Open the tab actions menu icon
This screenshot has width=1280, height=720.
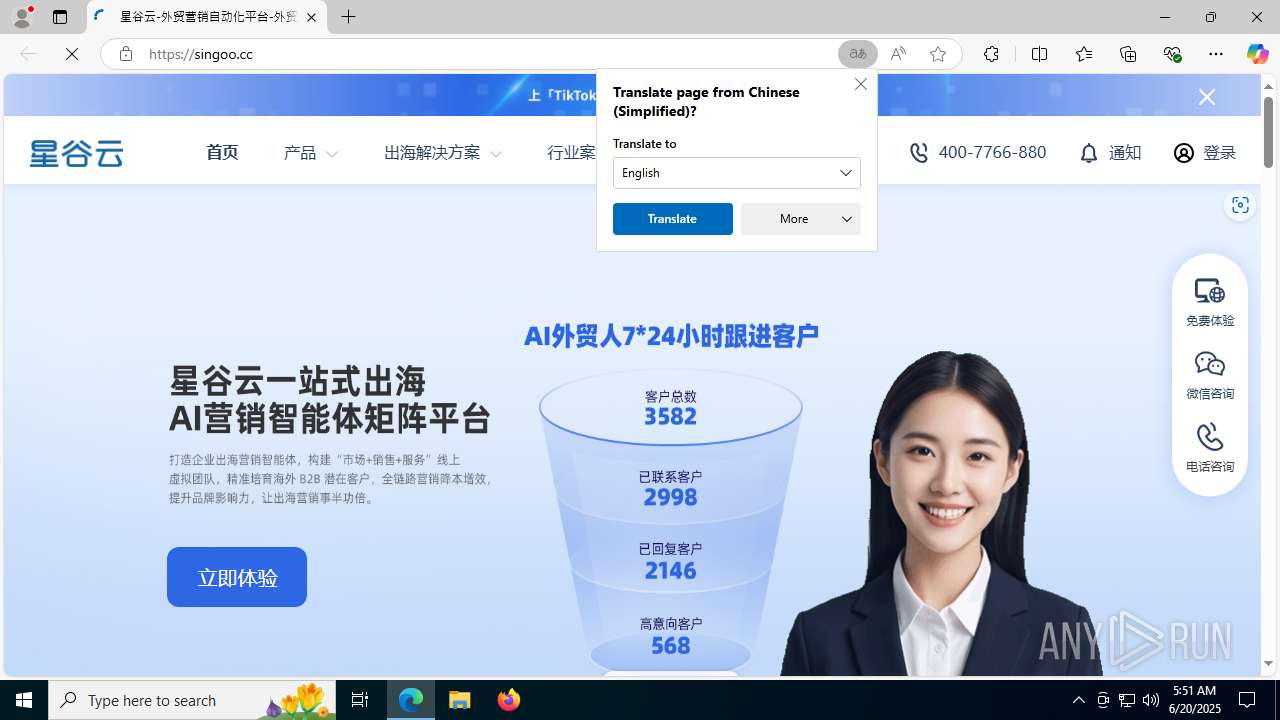[x=60, y=17]
